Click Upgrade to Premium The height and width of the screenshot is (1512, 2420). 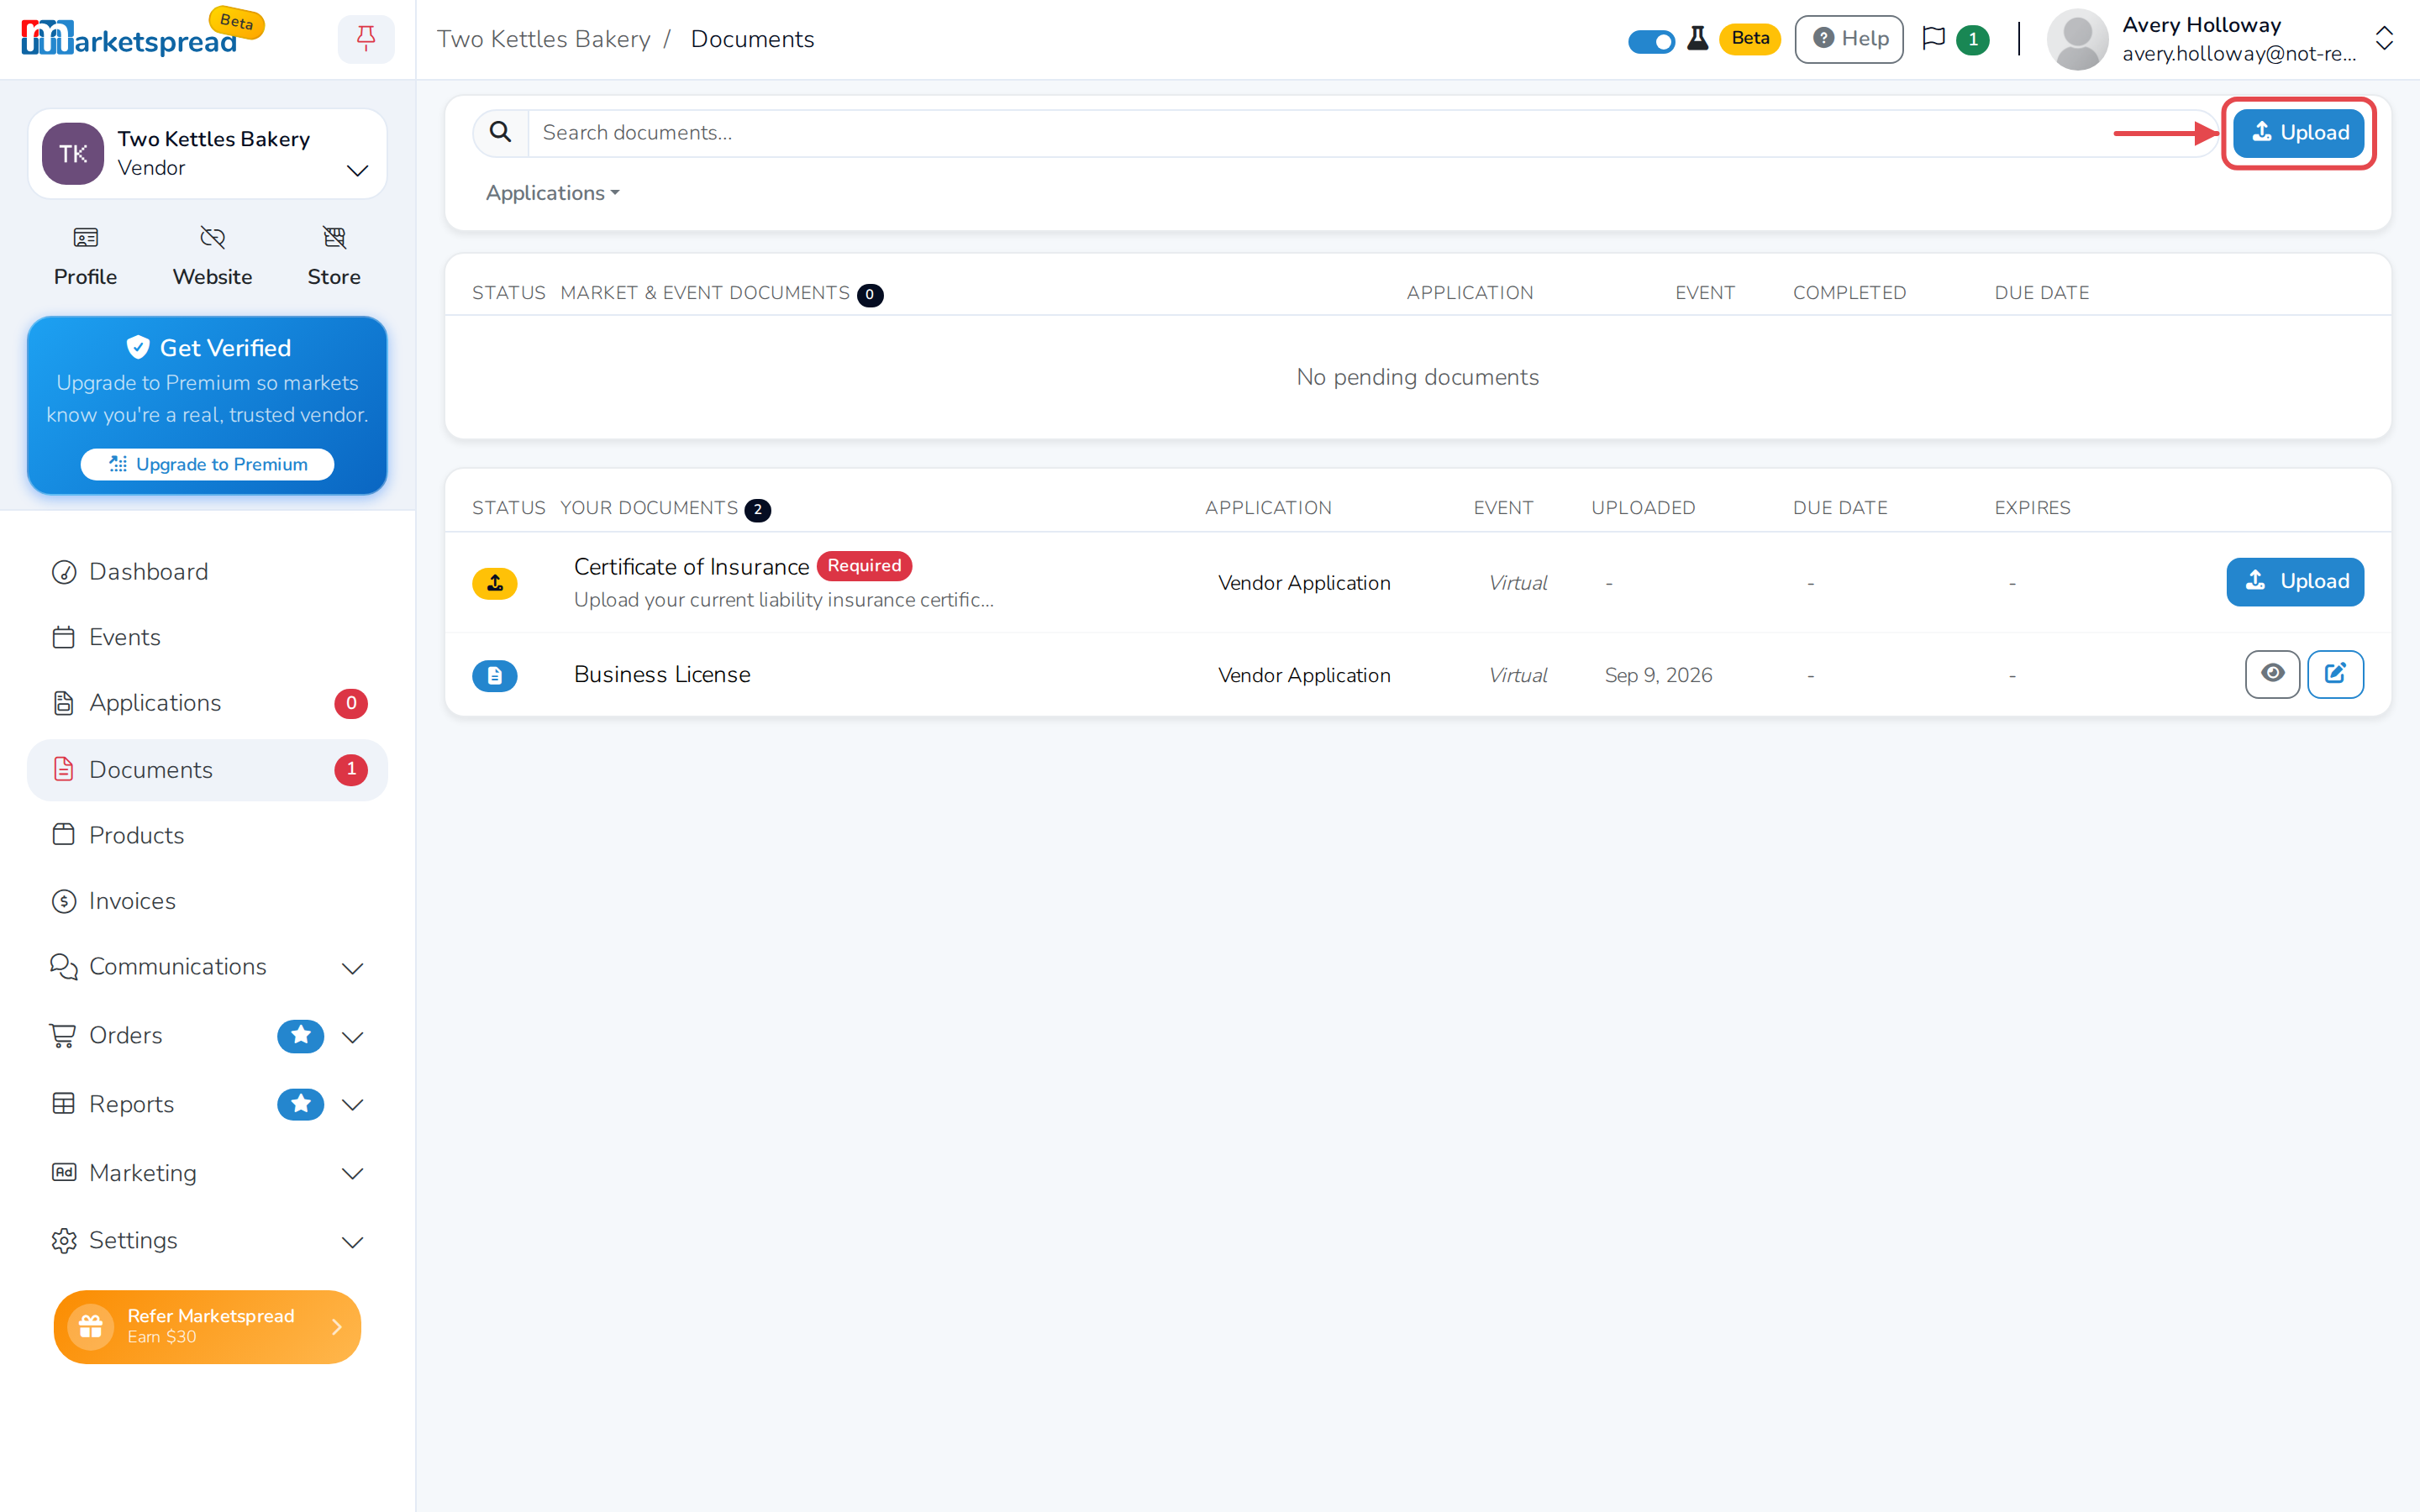coord(207,464)
